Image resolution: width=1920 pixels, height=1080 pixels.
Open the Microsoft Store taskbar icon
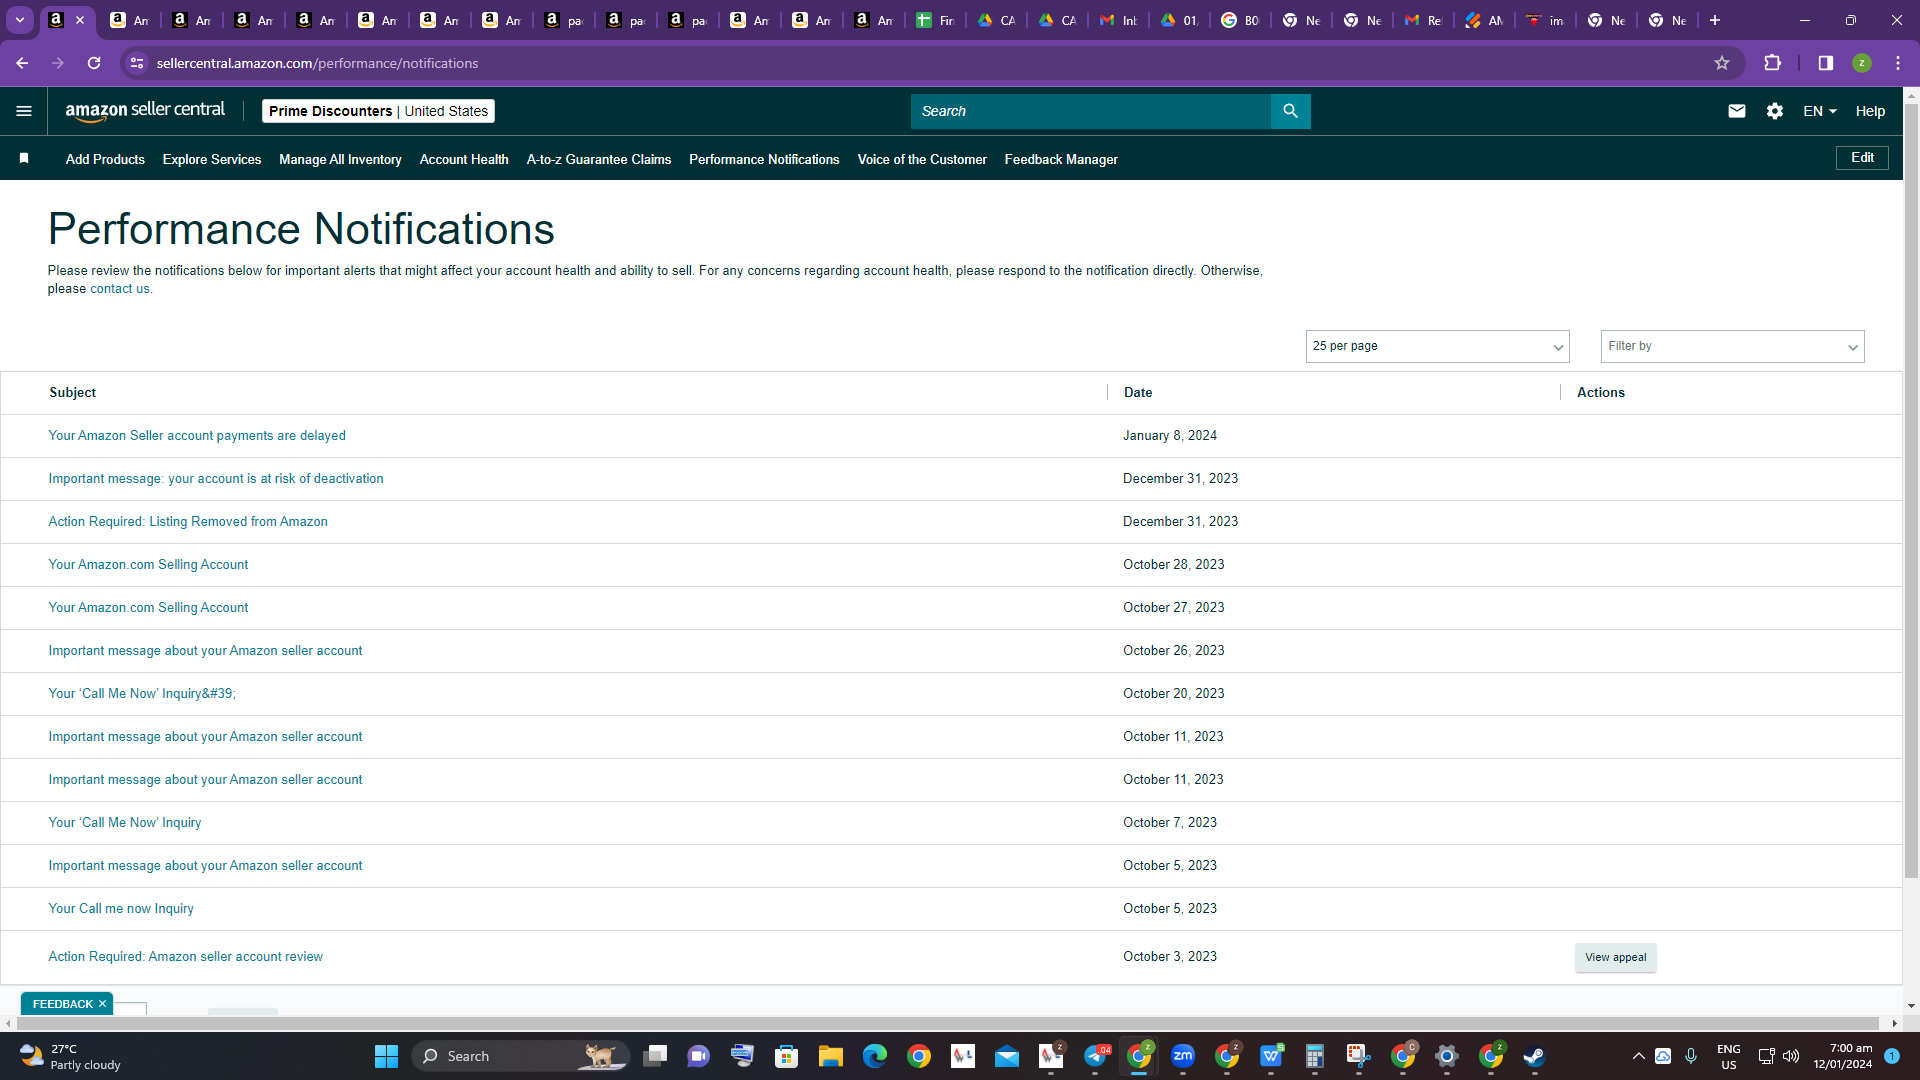(786, 1056)
